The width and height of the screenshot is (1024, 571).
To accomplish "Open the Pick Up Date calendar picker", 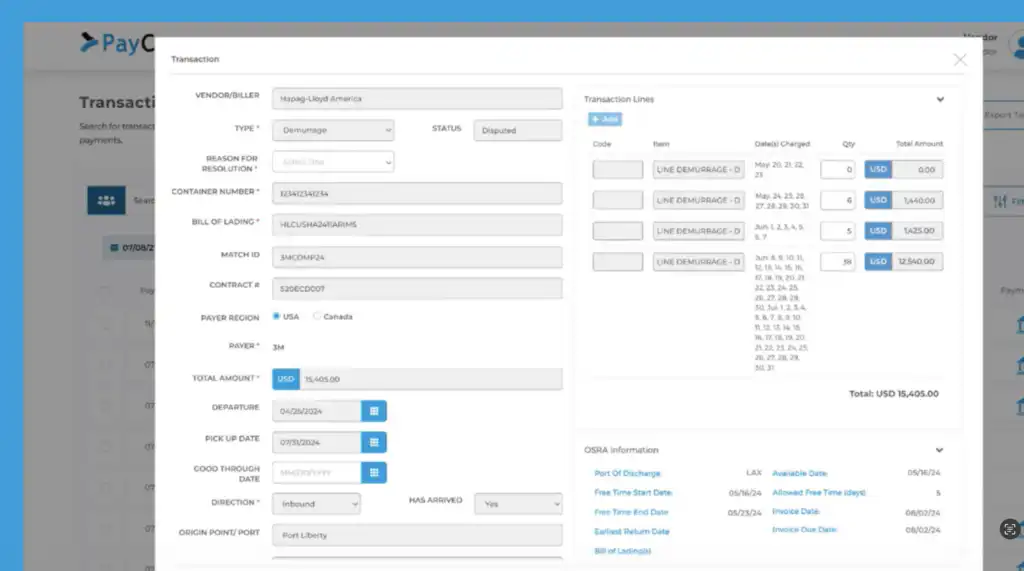I will 373,442.
